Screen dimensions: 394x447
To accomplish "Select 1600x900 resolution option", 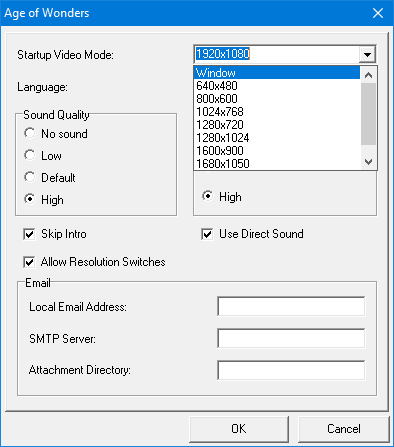I will (x=277, y=151).
